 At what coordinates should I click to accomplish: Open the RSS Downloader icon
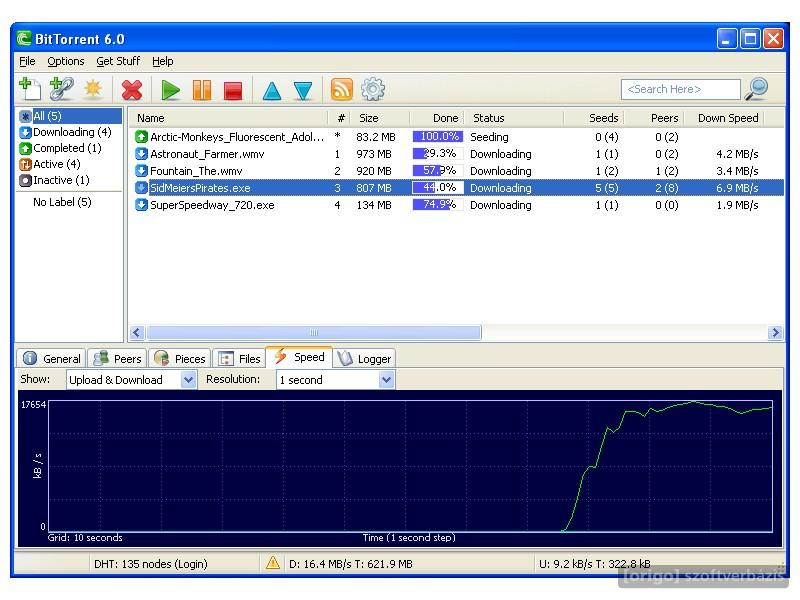coord(341,89)
